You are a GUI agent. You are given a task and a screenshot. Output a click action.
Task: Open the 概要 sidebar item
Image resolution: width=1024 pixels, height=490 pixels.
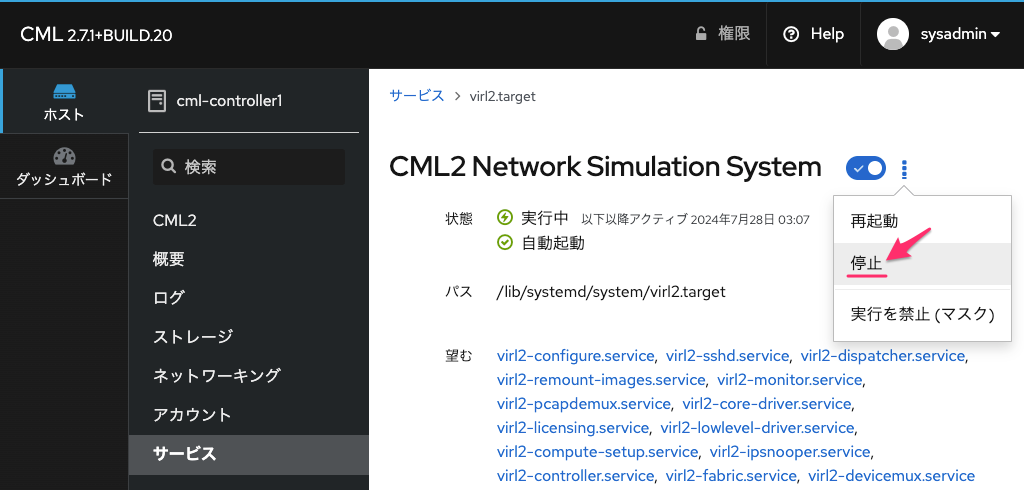tap(249, 259)
